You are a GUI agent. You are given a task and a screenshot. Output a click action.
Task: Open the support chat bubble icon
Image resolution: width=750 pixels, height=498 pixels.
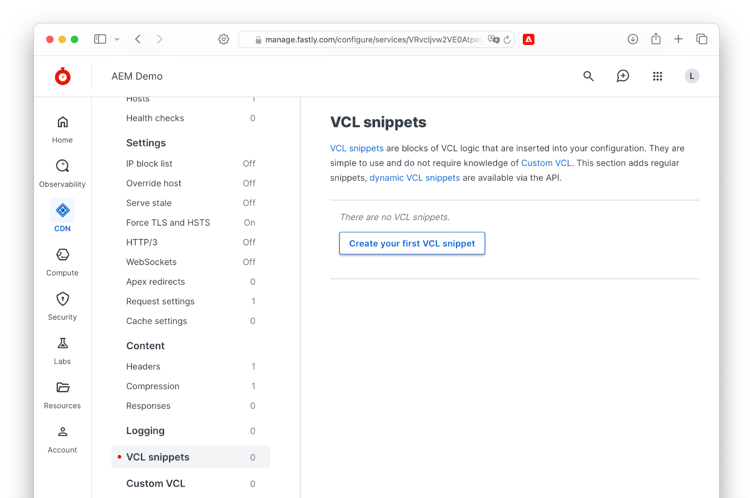pyautogui.click(x=622, y=76)
